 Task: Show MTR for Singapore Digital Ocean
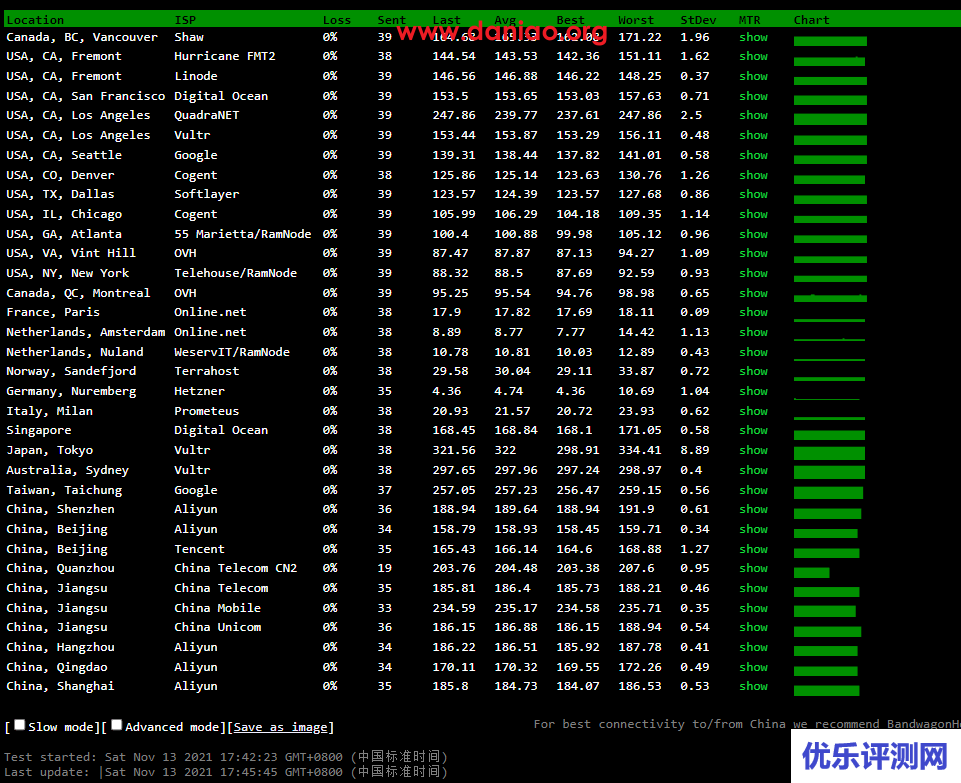pos(753,430)
